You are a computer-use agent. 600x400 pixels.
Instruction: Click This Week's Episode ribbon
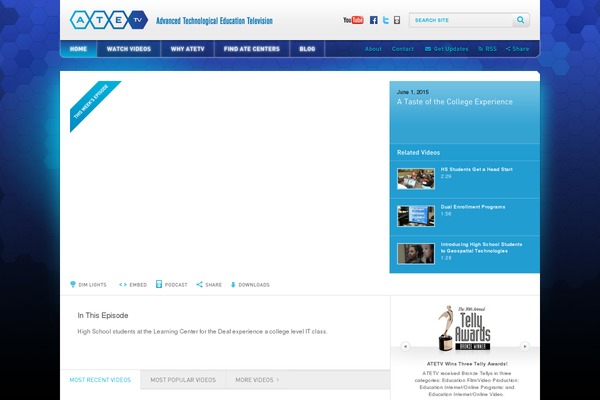point(93,103)
